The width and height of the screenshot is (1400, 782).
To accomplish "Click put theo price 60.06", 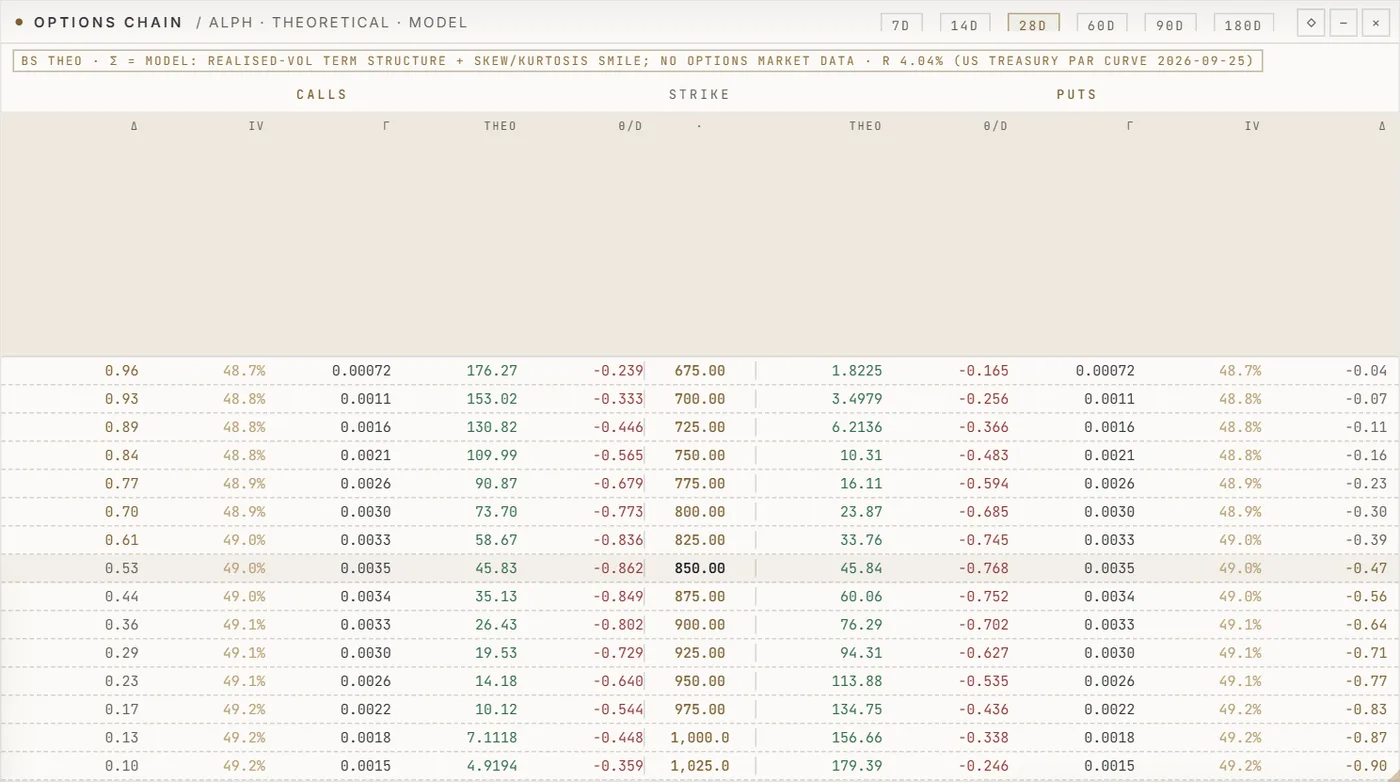I will (861, 596).
